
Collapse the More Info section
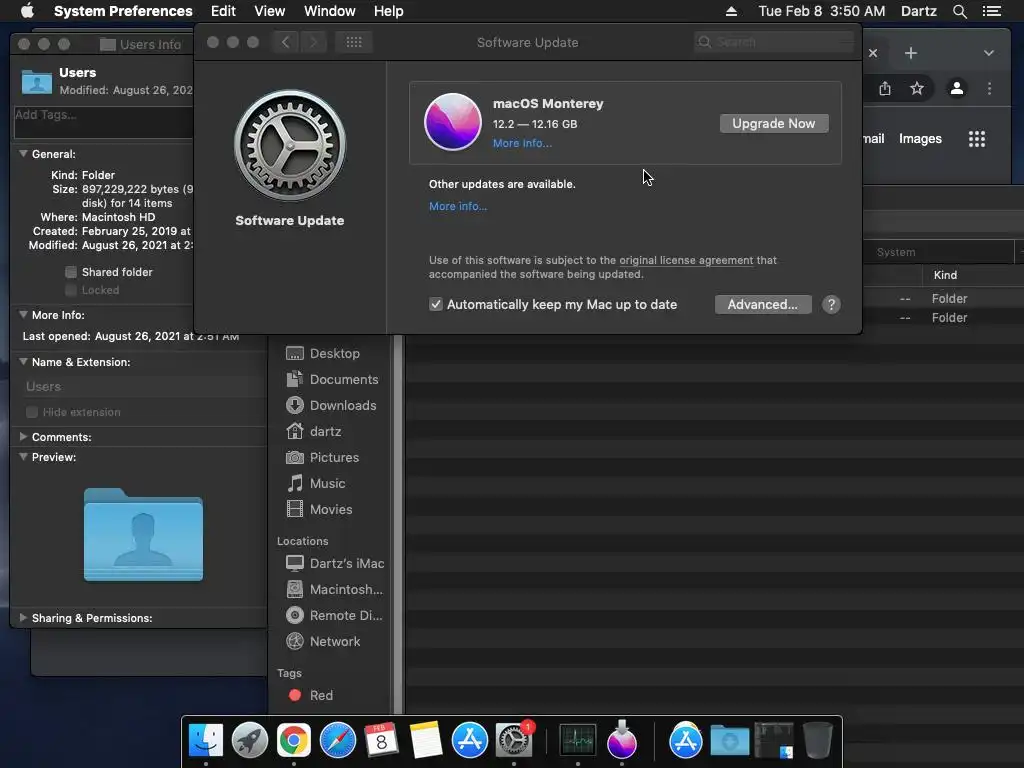click(x=24, y=315)
